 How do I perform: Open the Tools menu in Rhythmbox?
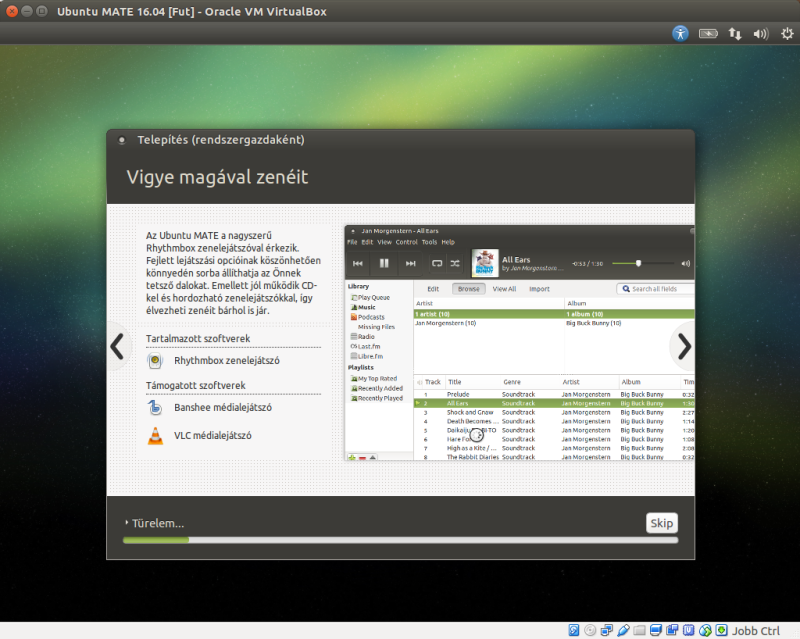pyautogui.click(x=430, y=242)
